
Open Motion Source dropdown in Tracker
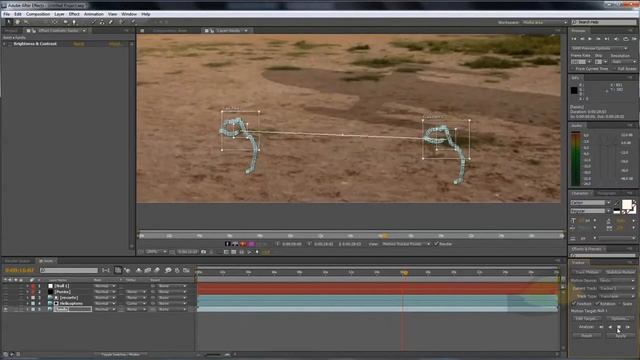(x=617, y=281)
